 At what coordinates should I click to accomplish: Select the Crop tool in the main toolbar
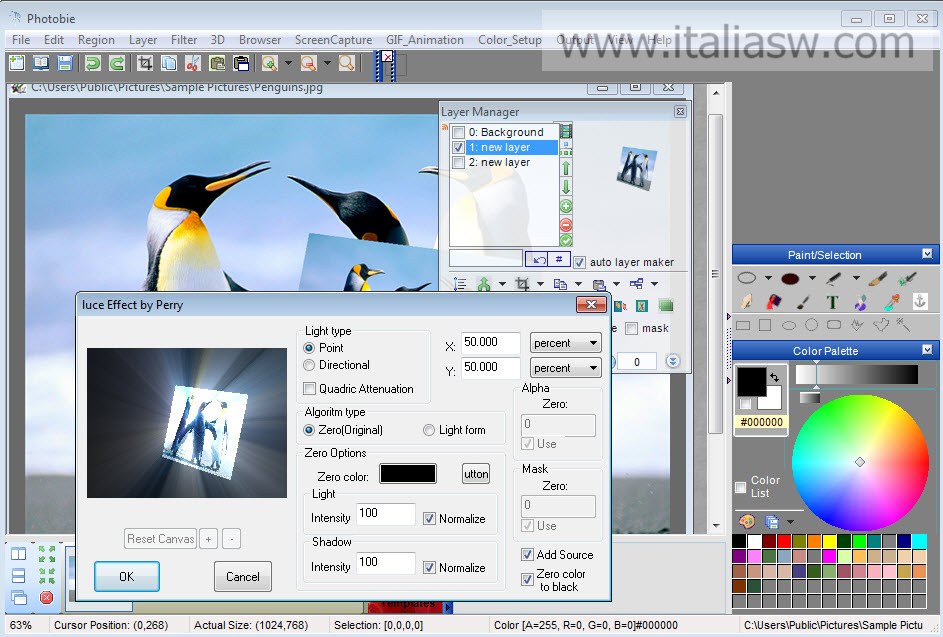(x=145, y=63)
